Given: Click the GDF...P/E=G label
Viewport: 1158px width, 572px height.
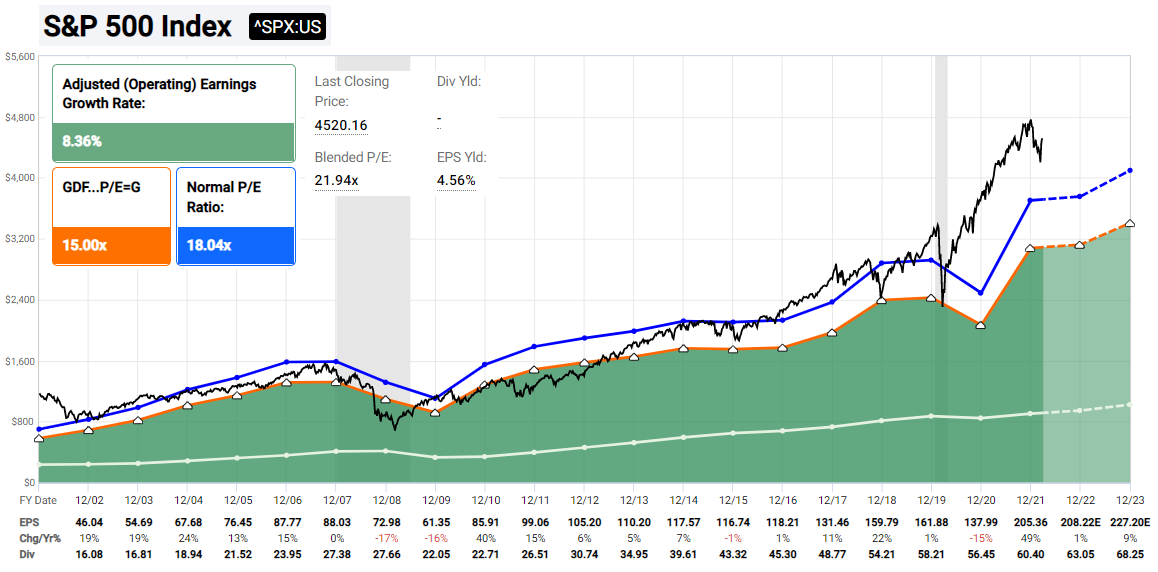Looking at the screenshot, I should point(101,187).
